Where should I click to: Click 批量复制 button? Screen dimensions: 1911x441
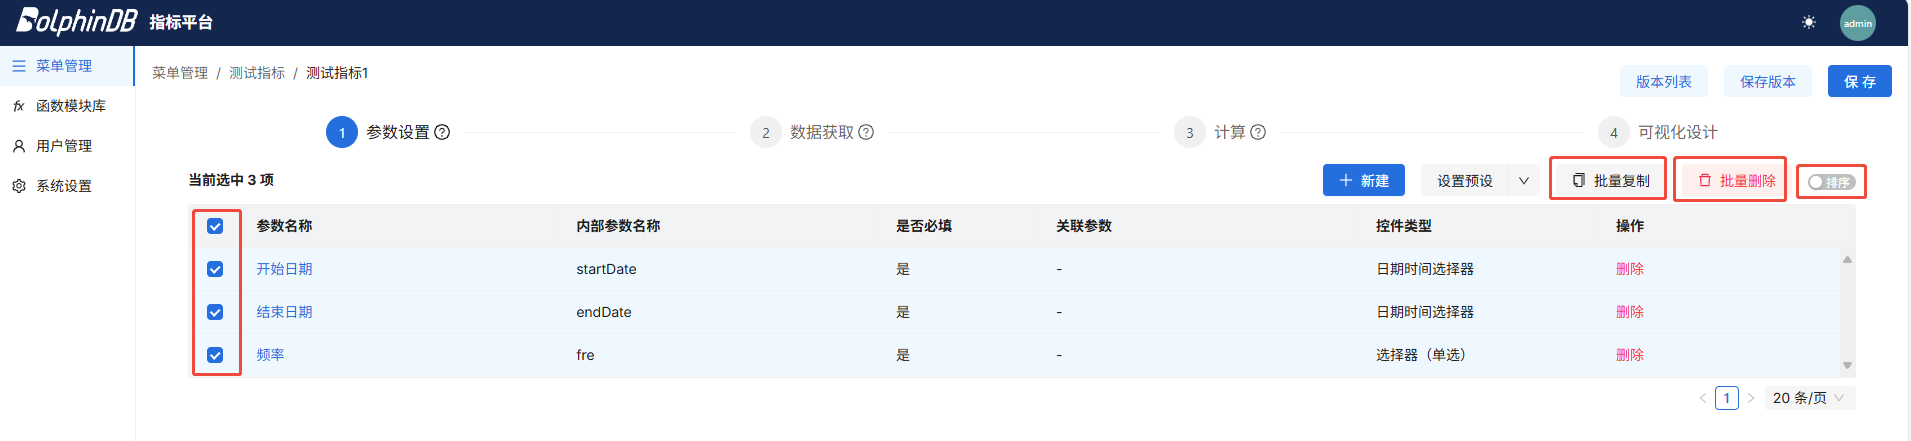(1610, 181)
